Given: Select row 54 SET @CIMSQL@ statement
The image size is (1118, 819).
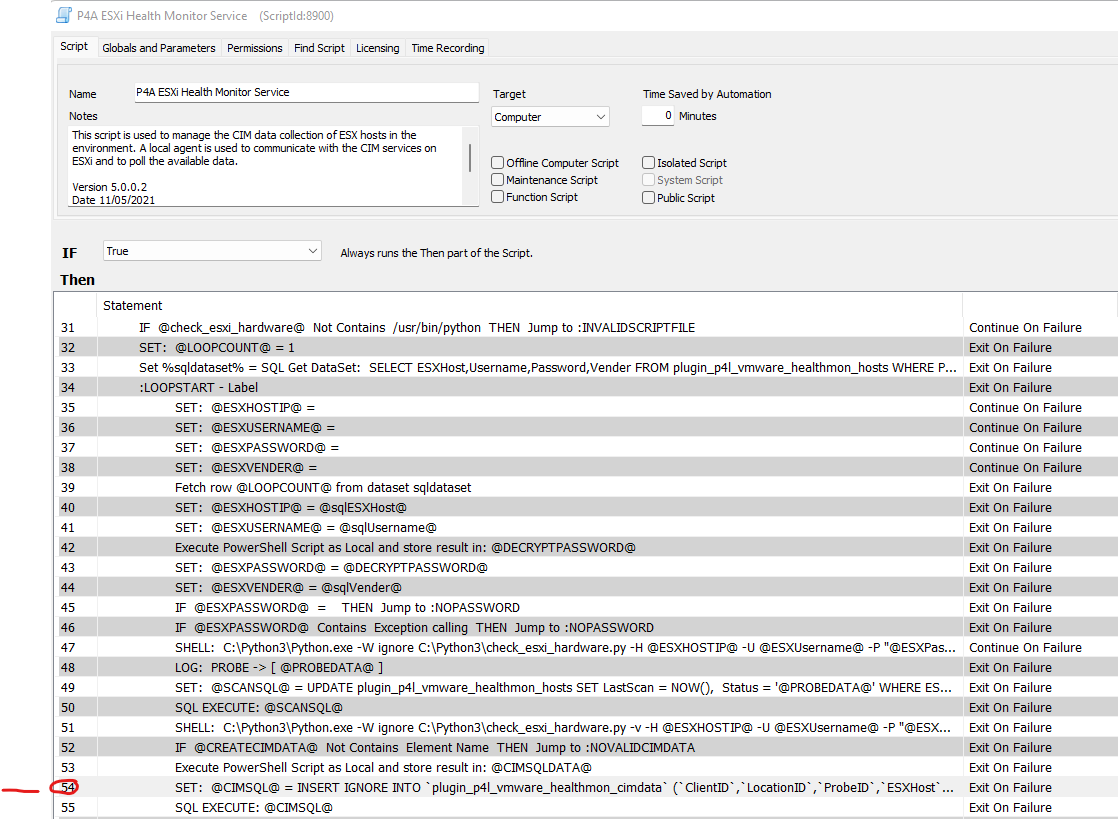Looking at the screenshot, I should 560,788.
